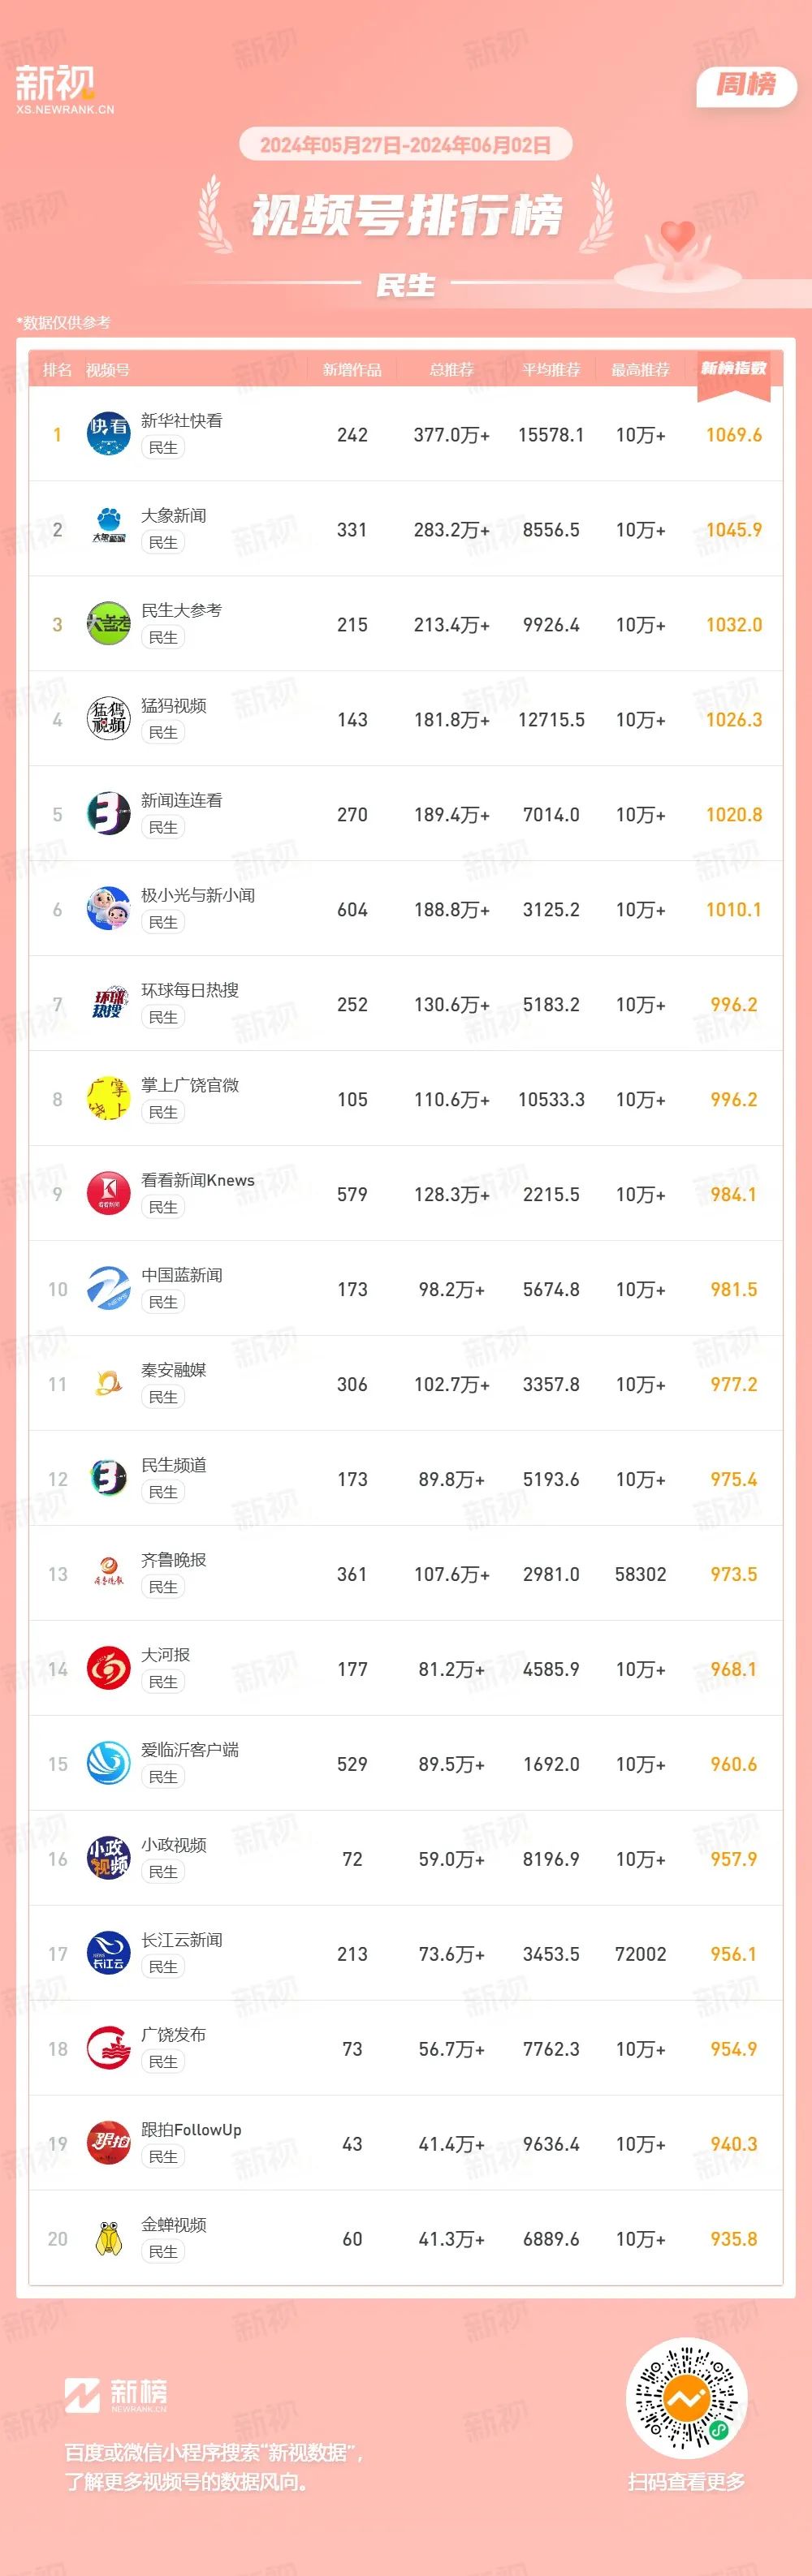The width and height of the screenshot is (812, 2576).
Task: Click the 新增作品 column header
Action: coord(352,370)
